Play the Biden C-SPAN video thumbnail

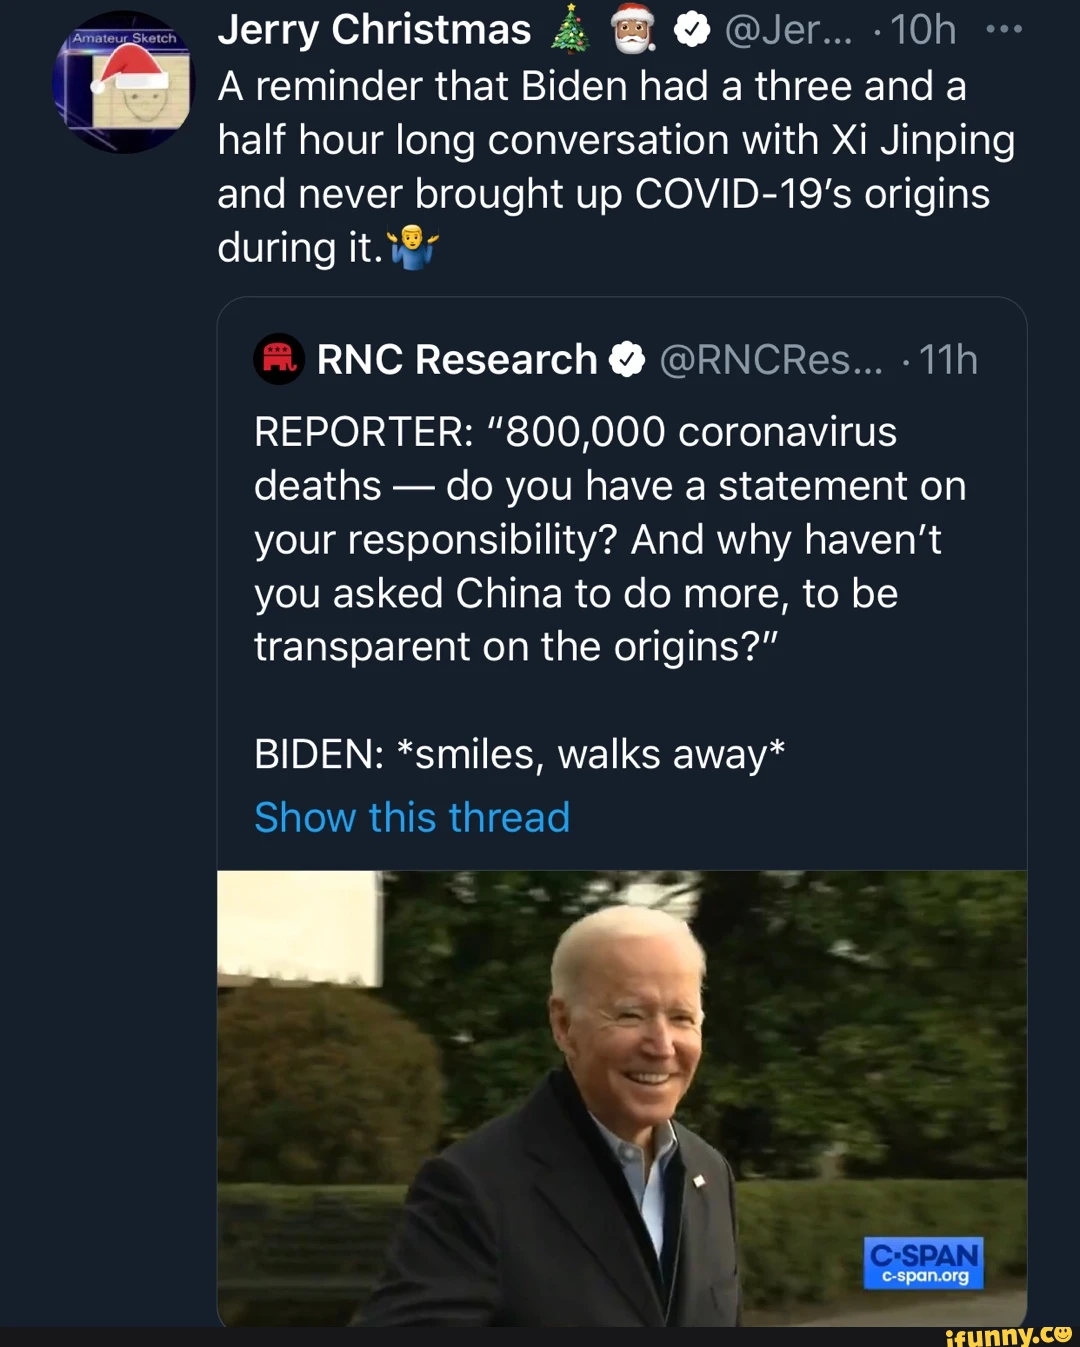click(x=621, y=1097)
